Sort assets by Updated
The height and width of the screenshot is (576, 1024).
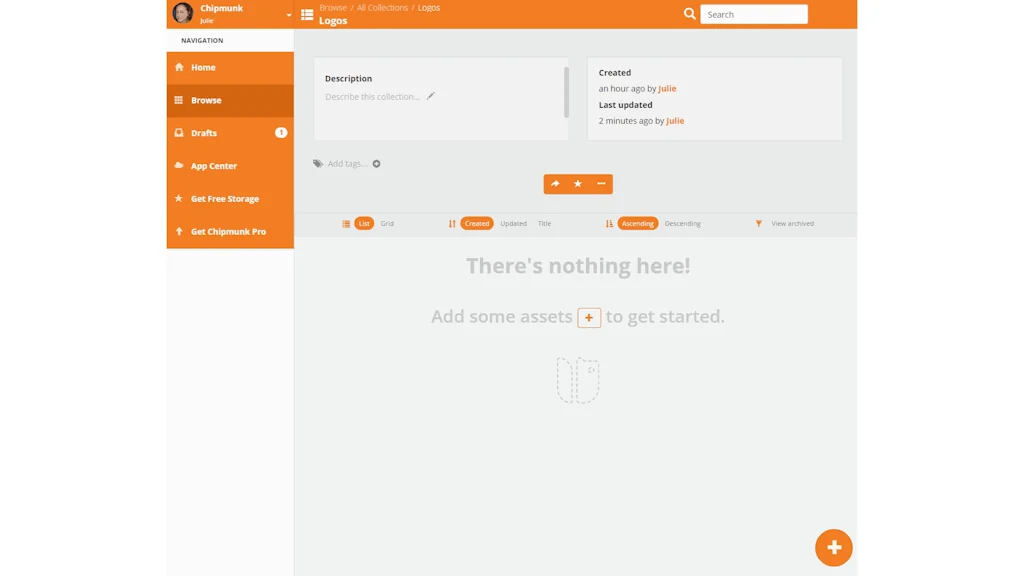tap(513, 224)
